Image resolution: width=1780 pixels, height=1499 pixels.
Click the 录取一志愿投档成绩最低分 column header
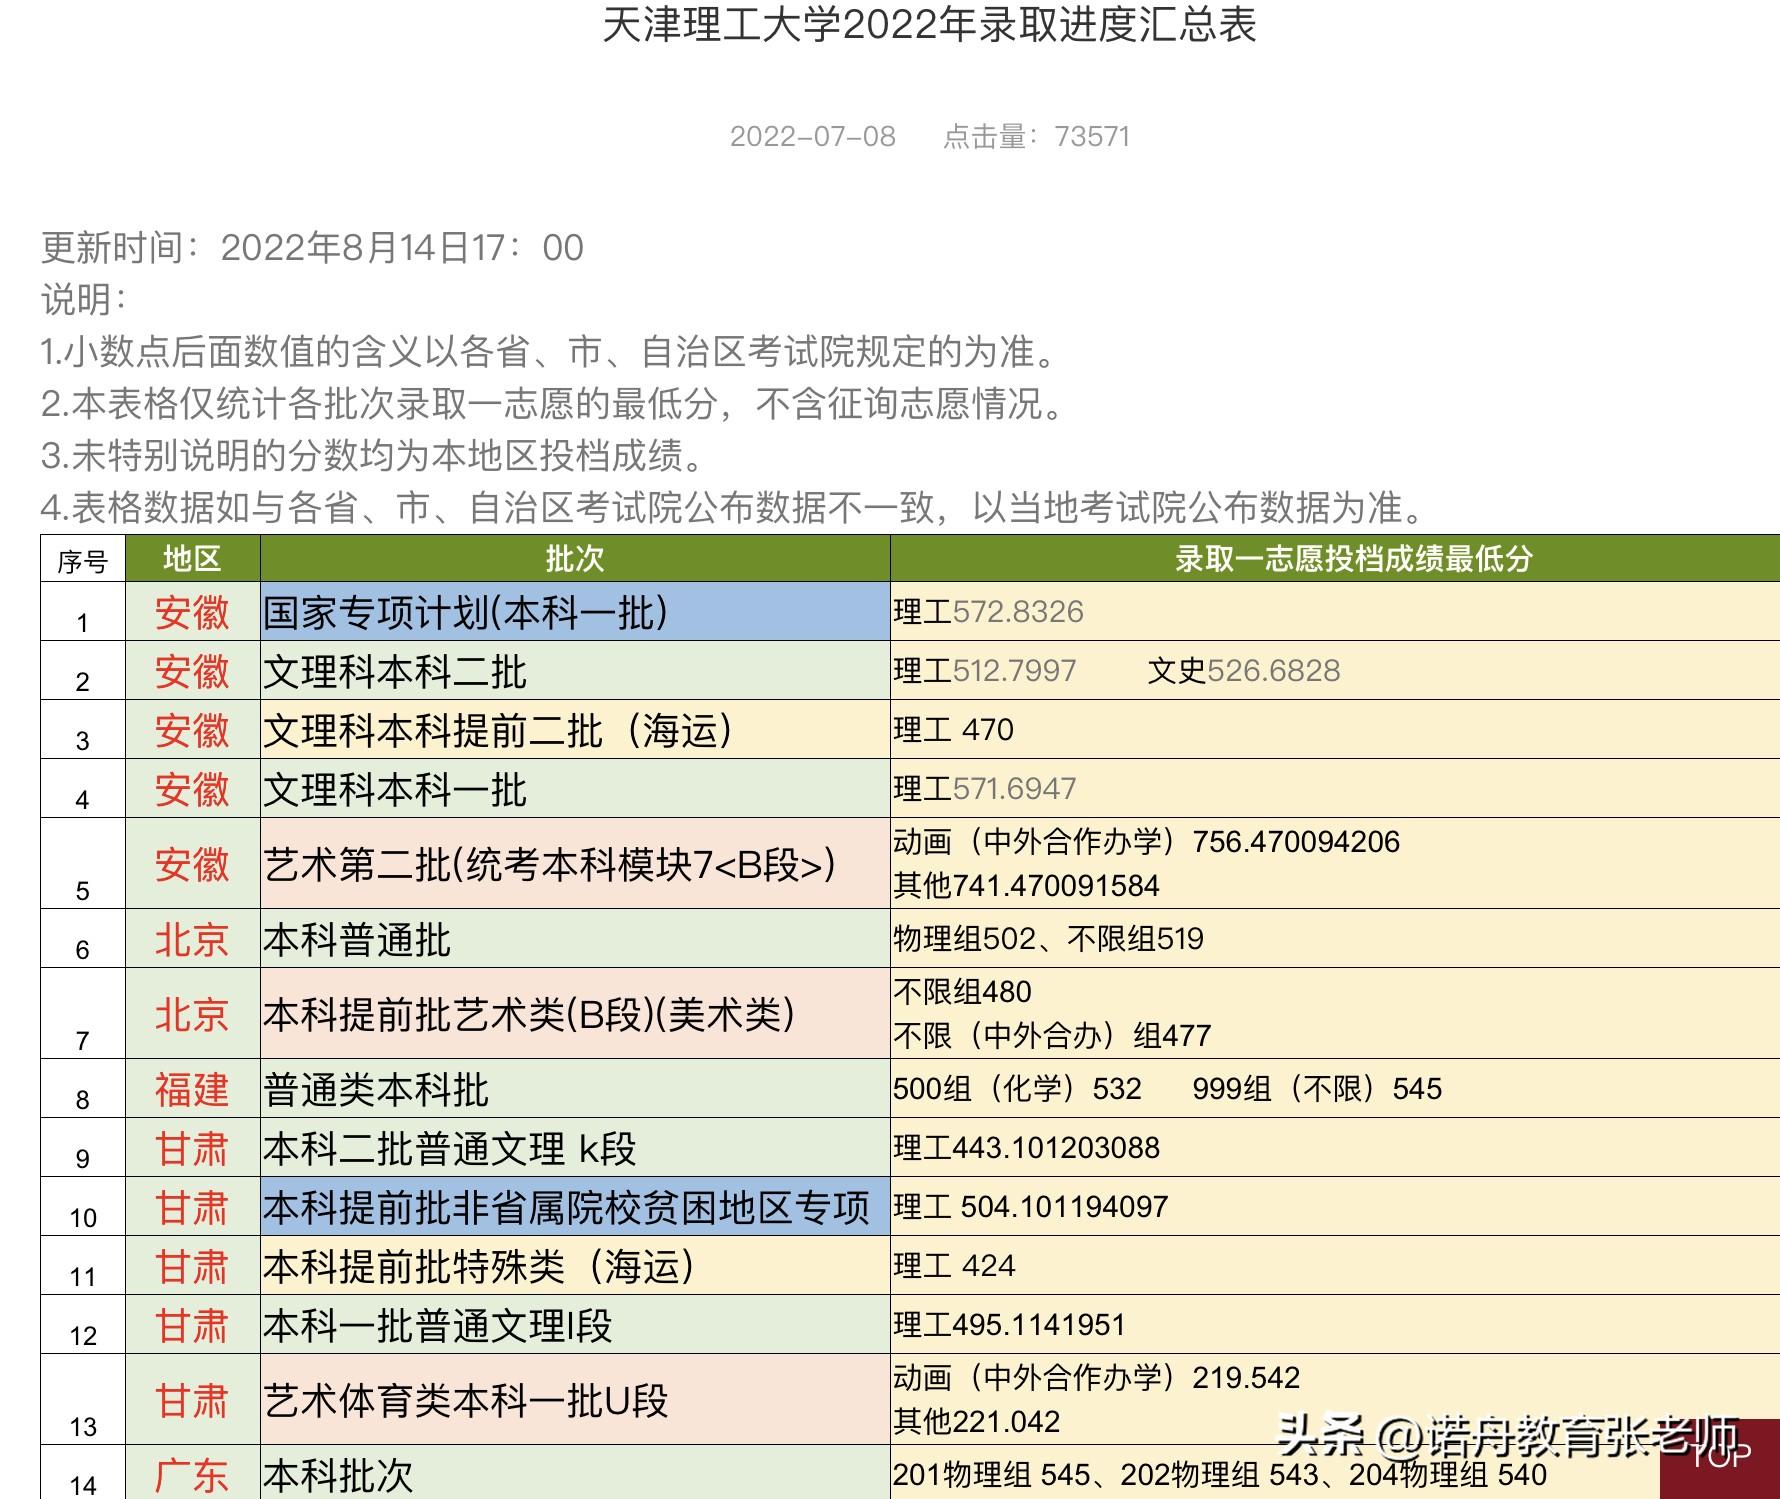click(x=1335, y=558)
